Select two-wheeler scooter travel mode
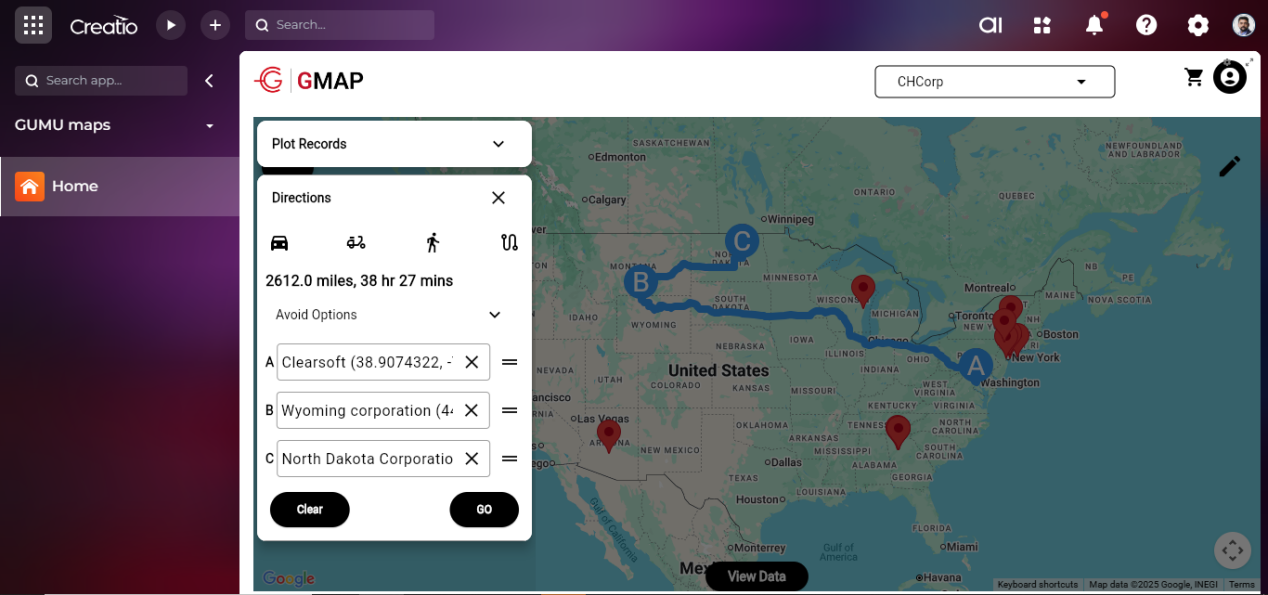Image resolution: width=1268 pixels, height=595 pixels. click(x=356, y=242)
